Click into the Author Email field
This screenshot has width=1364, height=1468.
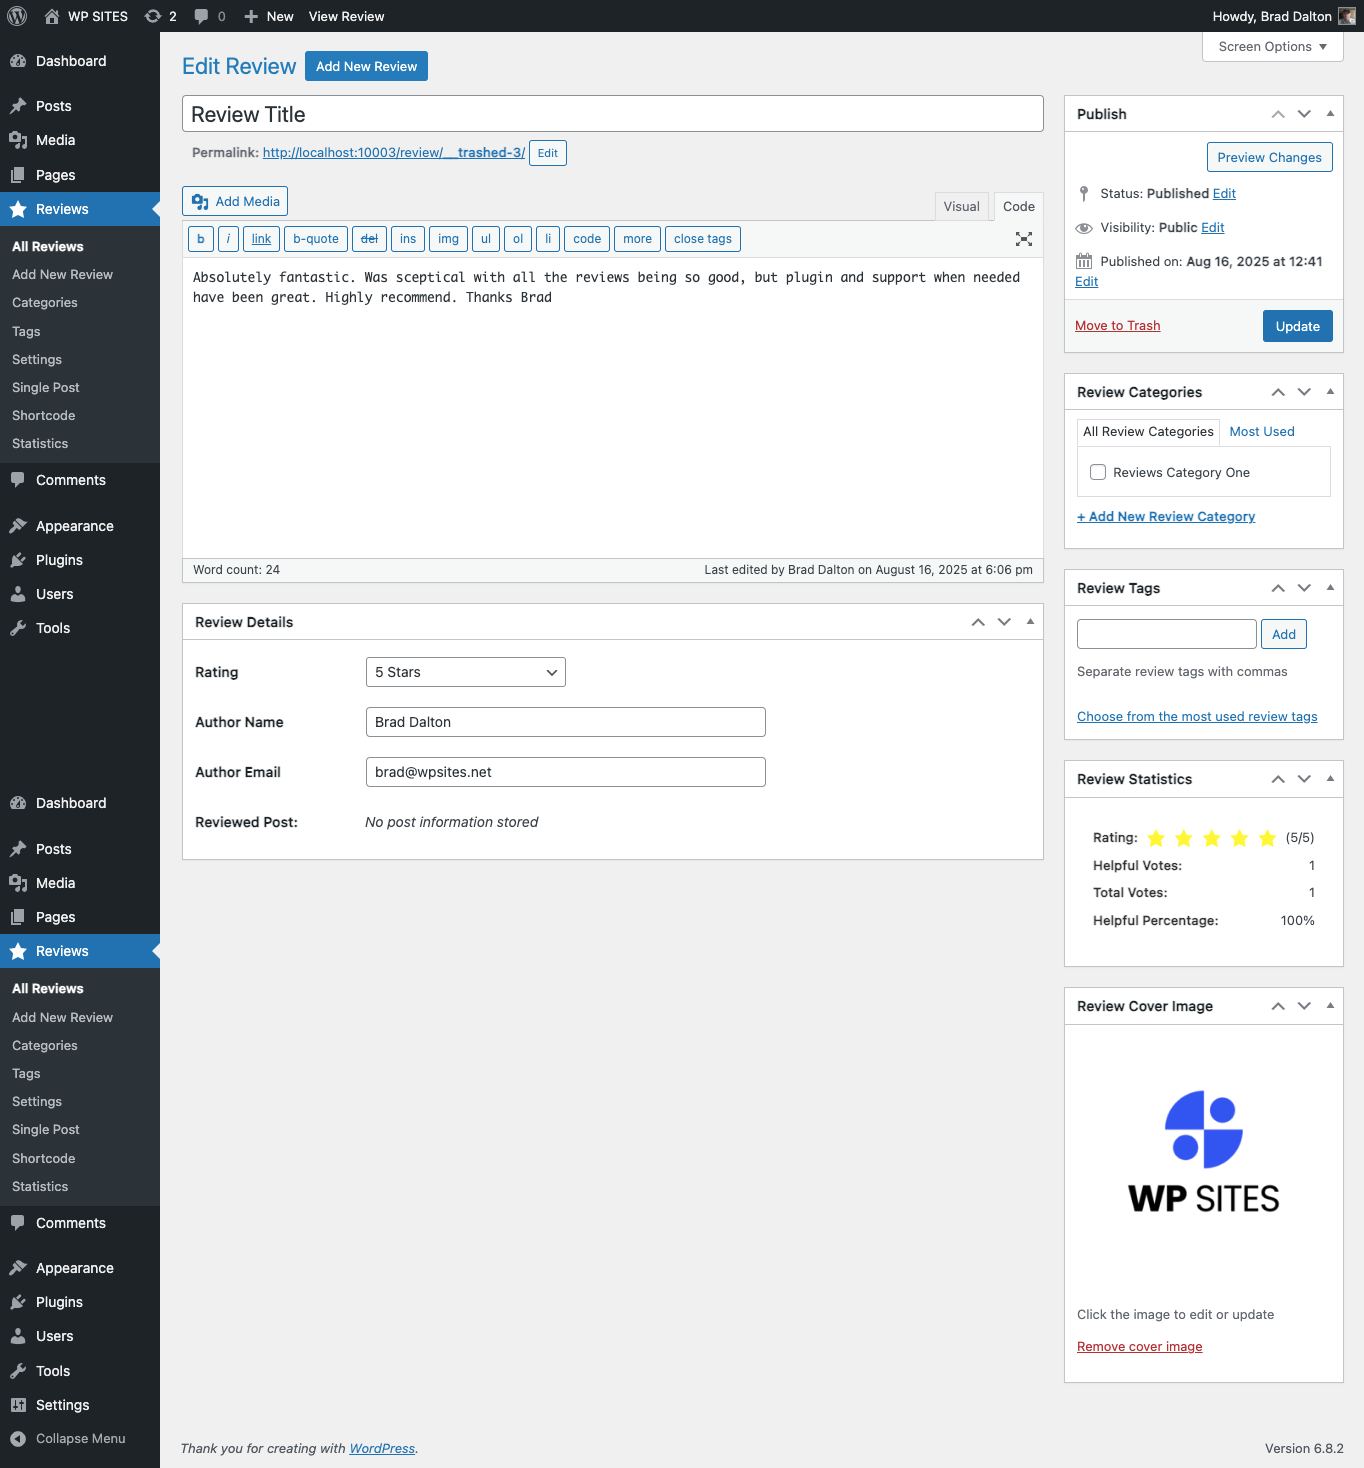565,772
